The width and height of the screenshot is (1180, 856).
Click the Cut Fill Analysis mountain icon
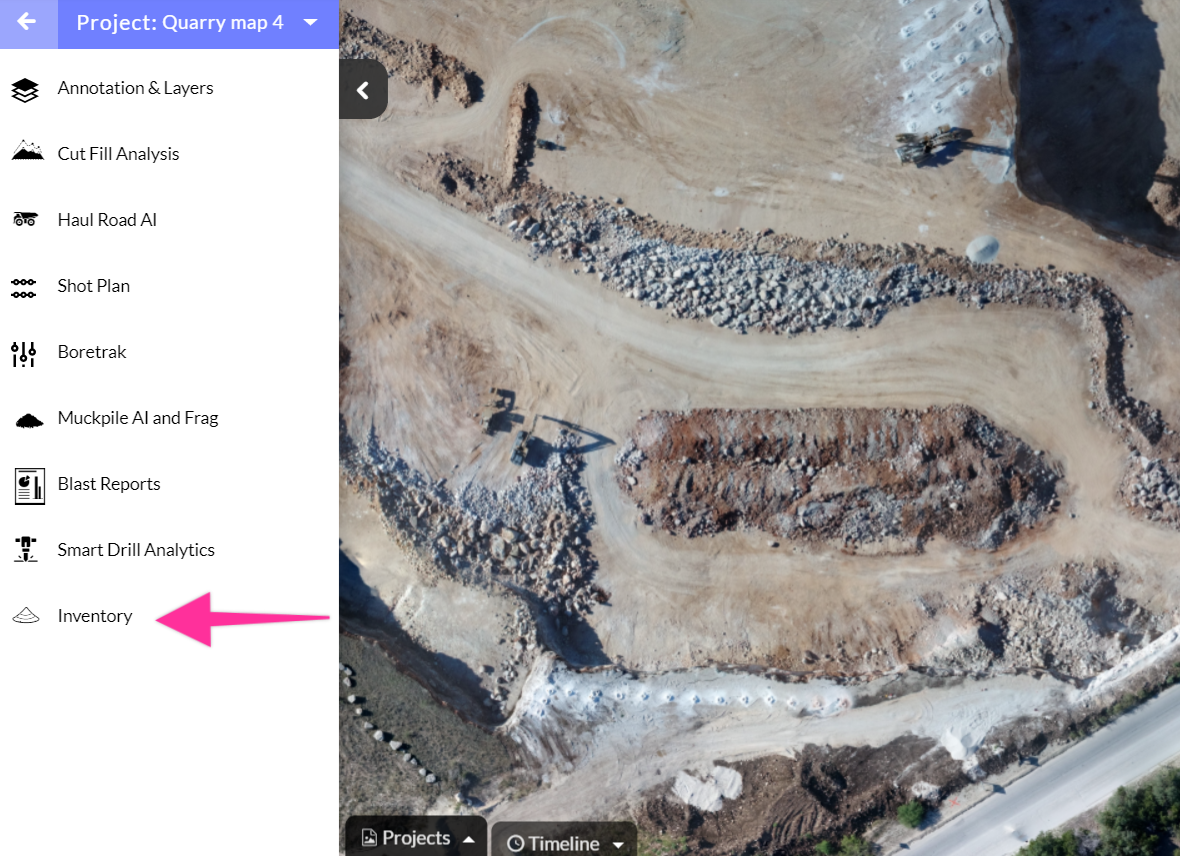(x=27, y=151)
